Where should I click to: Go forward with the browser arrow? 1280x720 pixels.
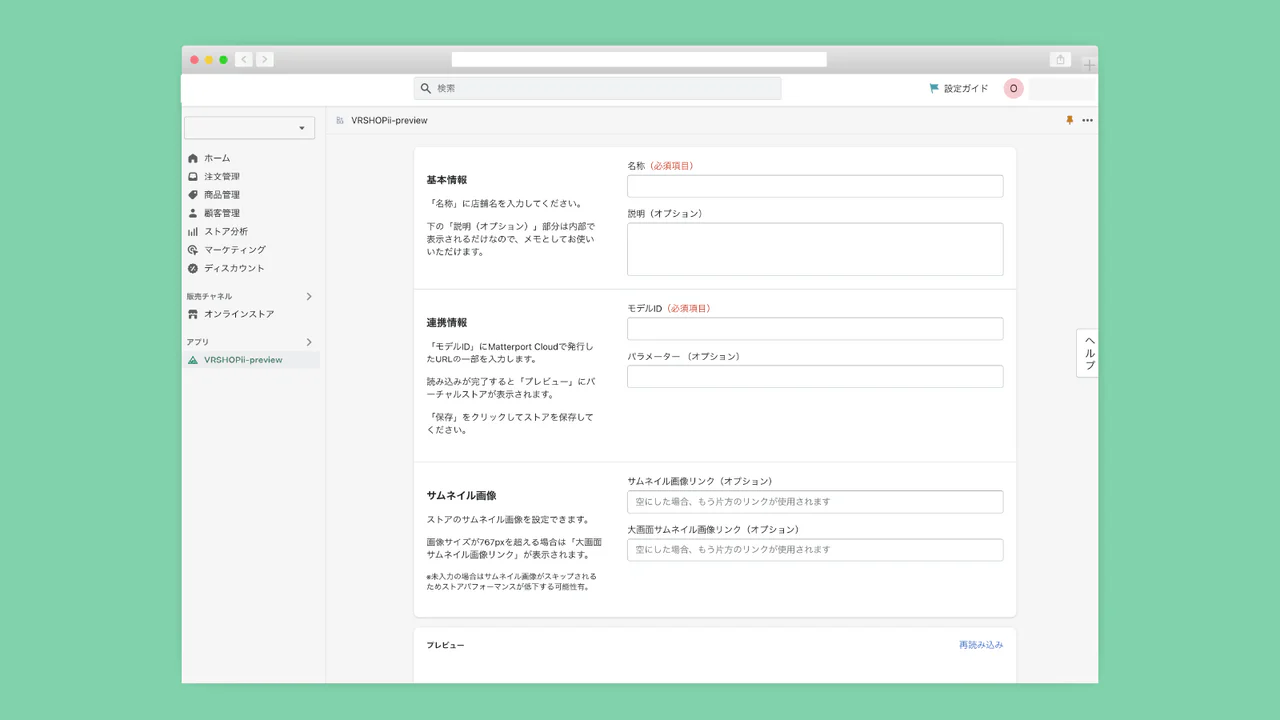click(x=264, y=60)
